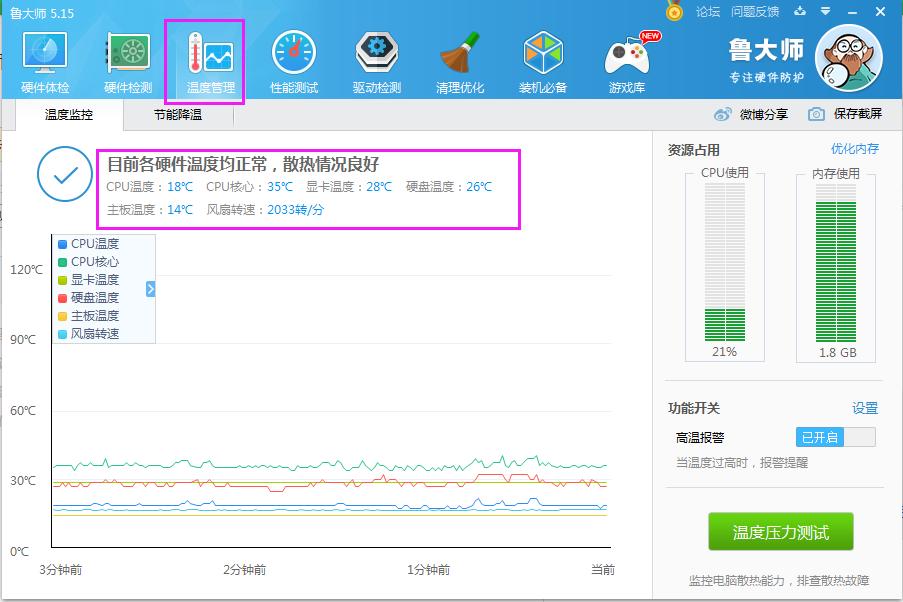Switch to the 节能降温 tab
Image resolution: width=903 pixels, height=602 pixels.
point(181,114)
